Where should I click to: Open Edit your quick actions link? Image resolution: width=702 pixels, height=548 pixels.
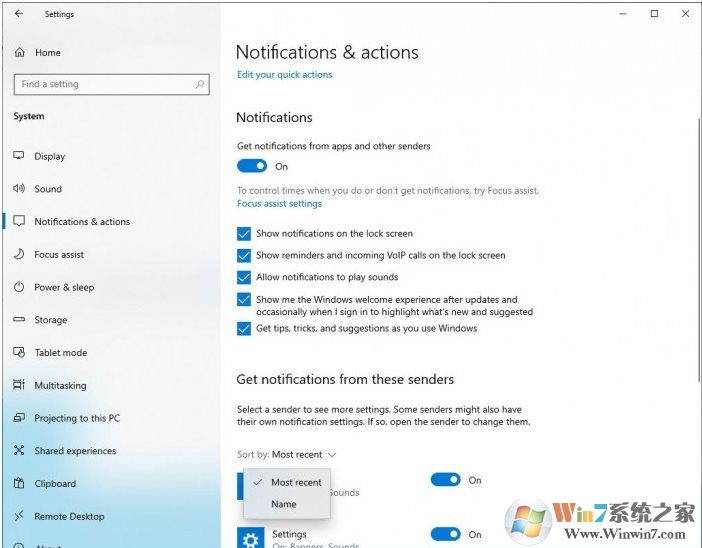[x=284, y=75]
